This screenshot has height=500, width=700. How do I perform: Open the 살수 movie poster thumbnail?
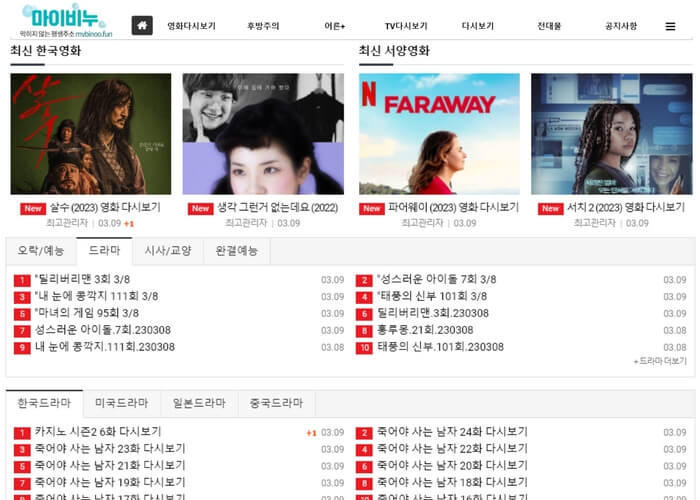tap(91, 134)
